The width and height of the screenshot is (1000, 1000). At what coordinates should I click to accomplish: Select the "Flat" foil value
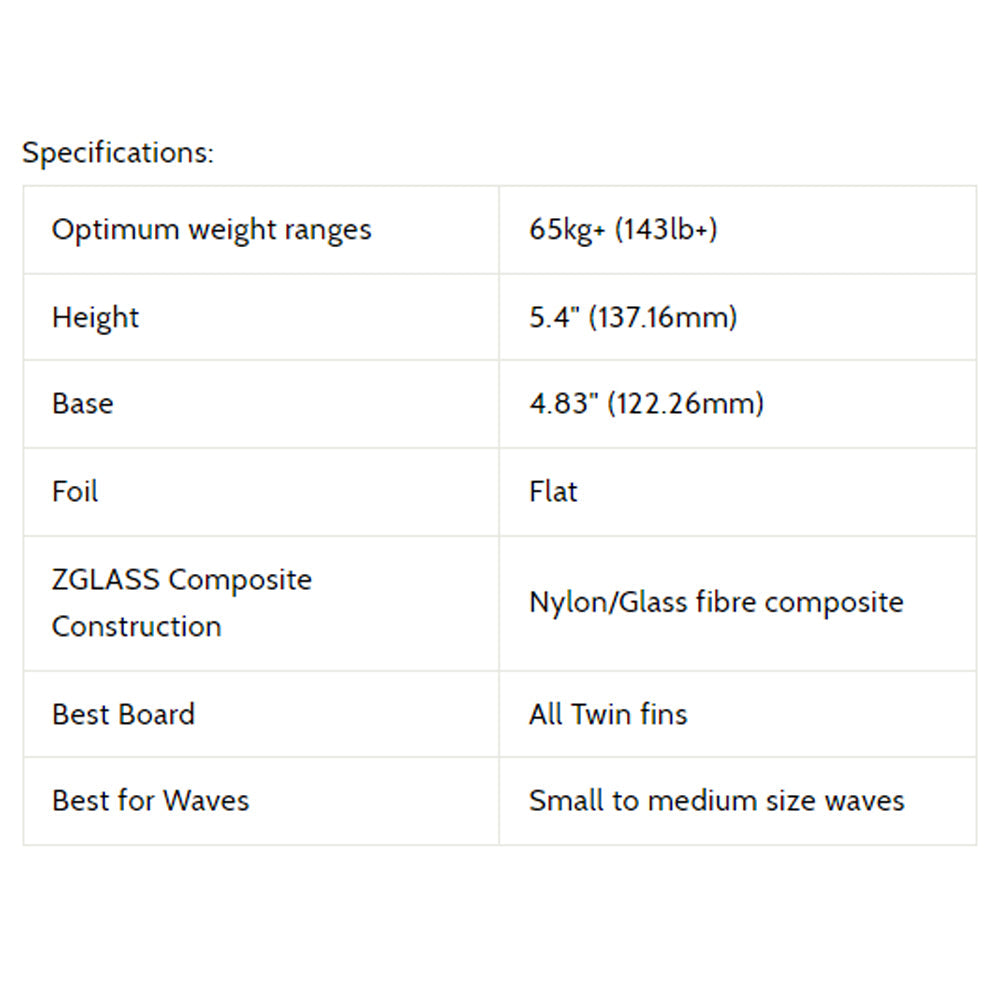click(553, 492)
